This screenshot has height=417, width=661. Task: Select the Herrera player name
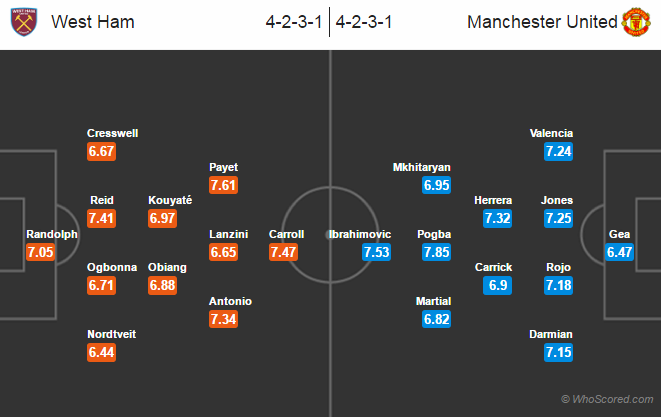(493, 200)
